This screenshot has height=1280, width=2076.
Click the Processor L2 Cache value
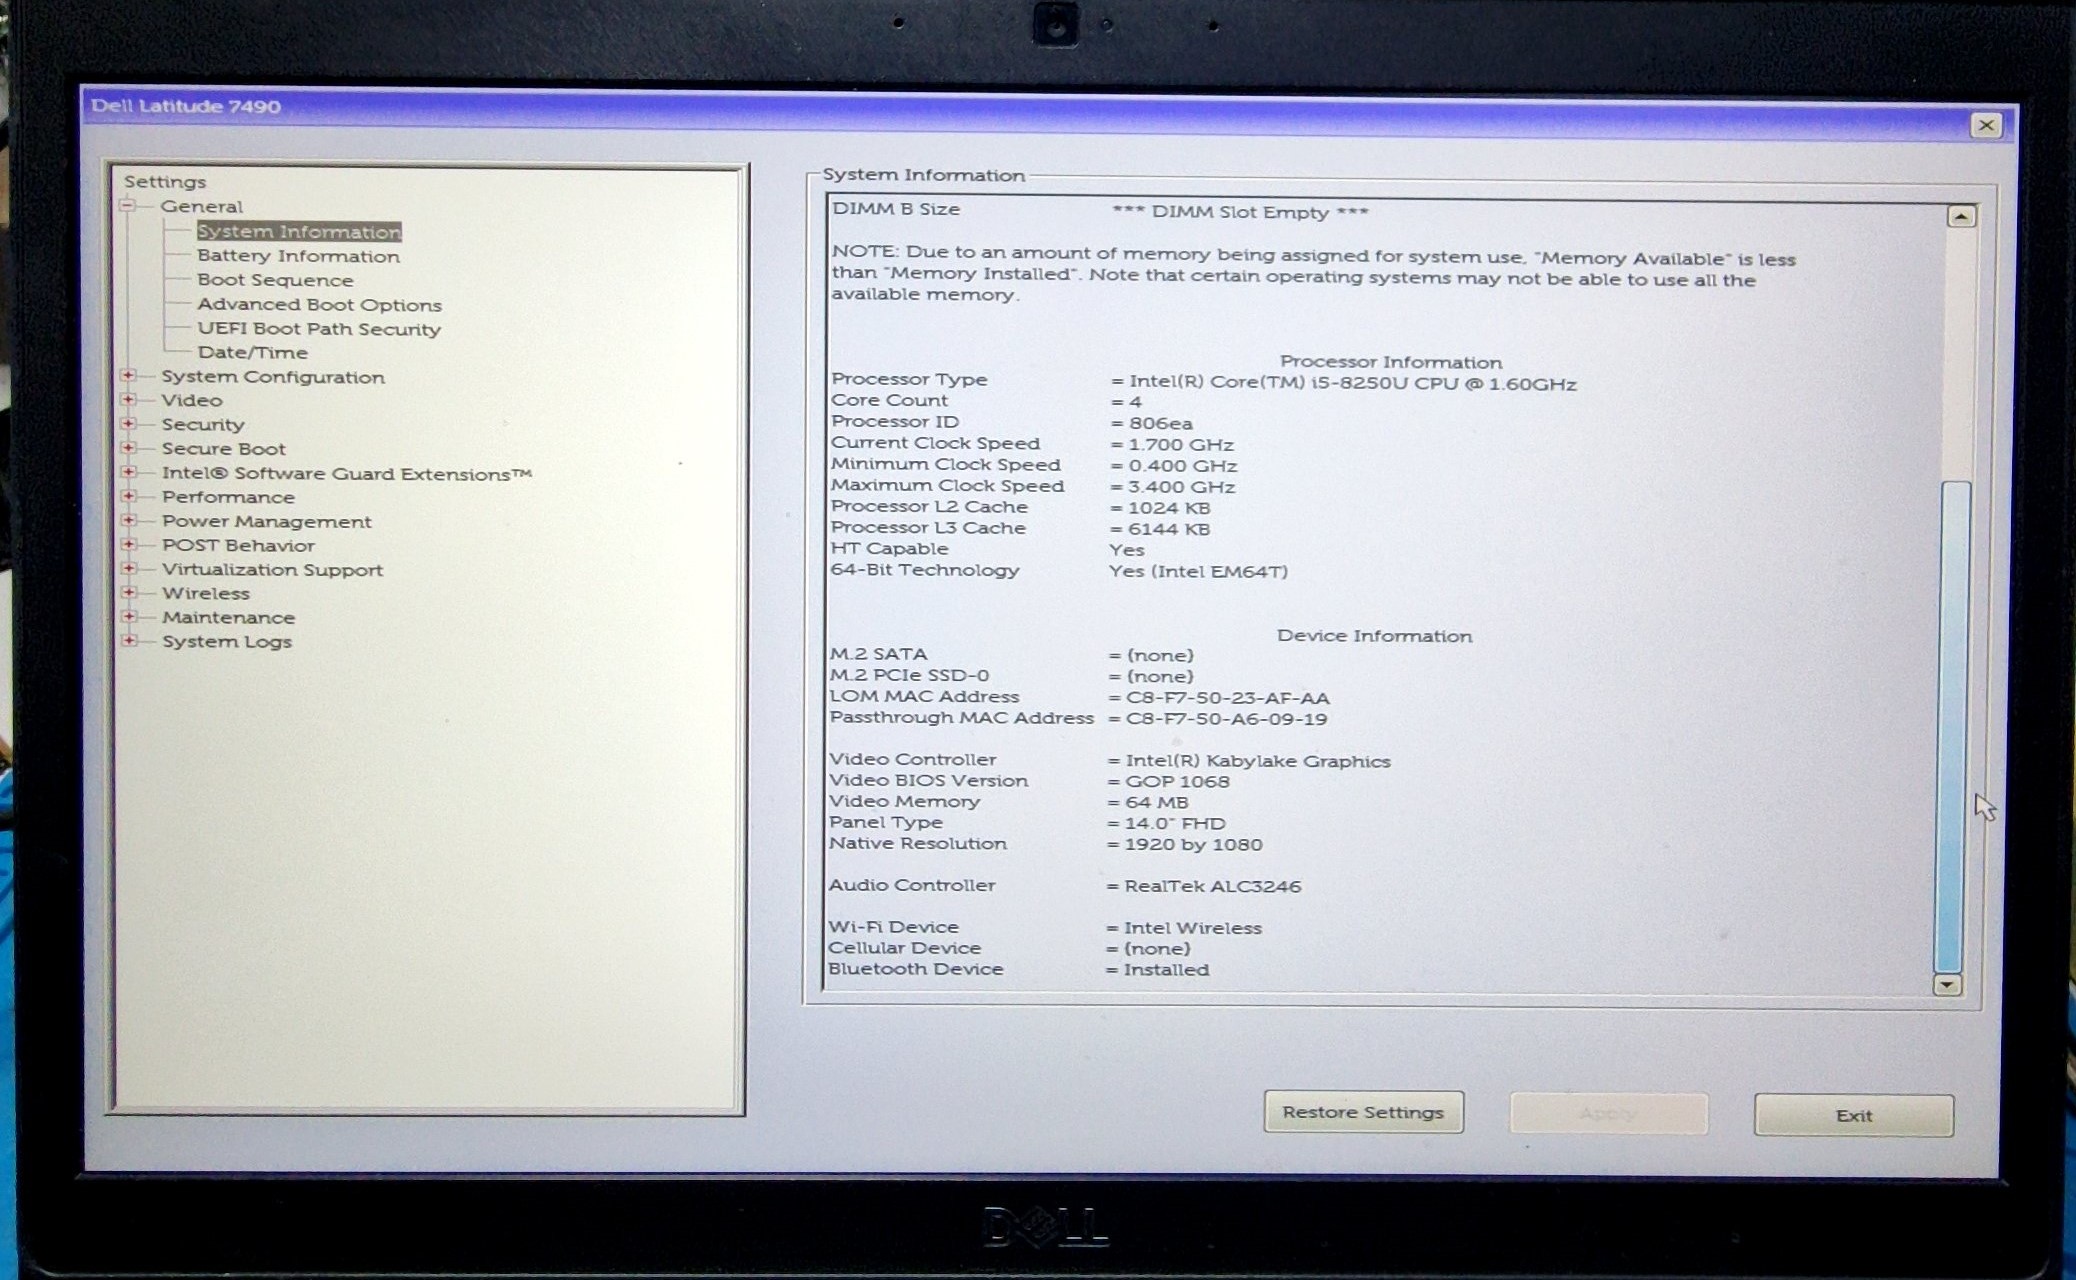pos(1169,508)
